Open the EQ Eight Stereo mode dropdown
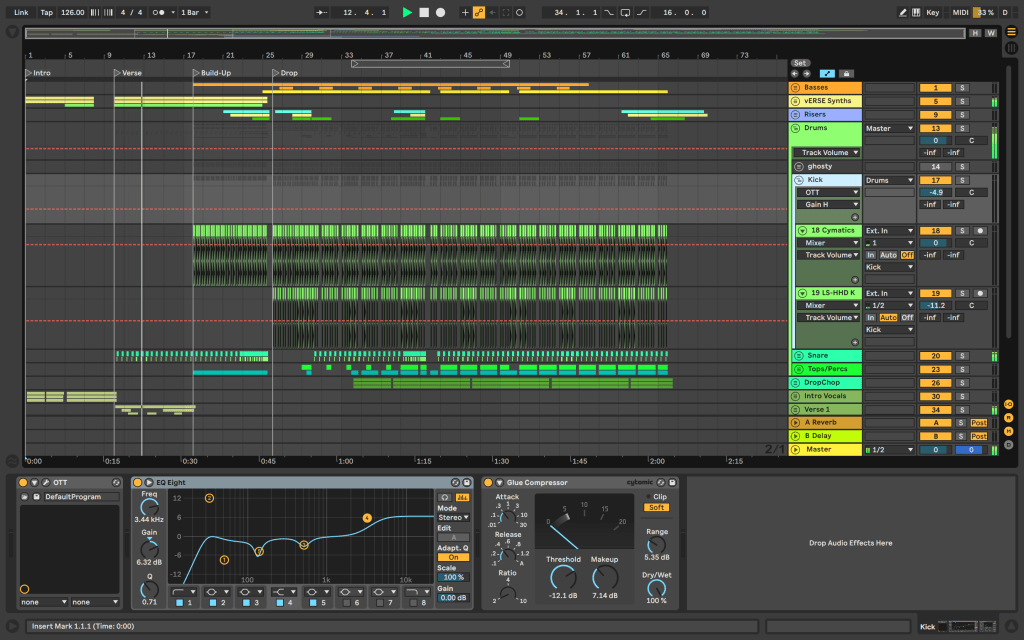 (452, 517)
